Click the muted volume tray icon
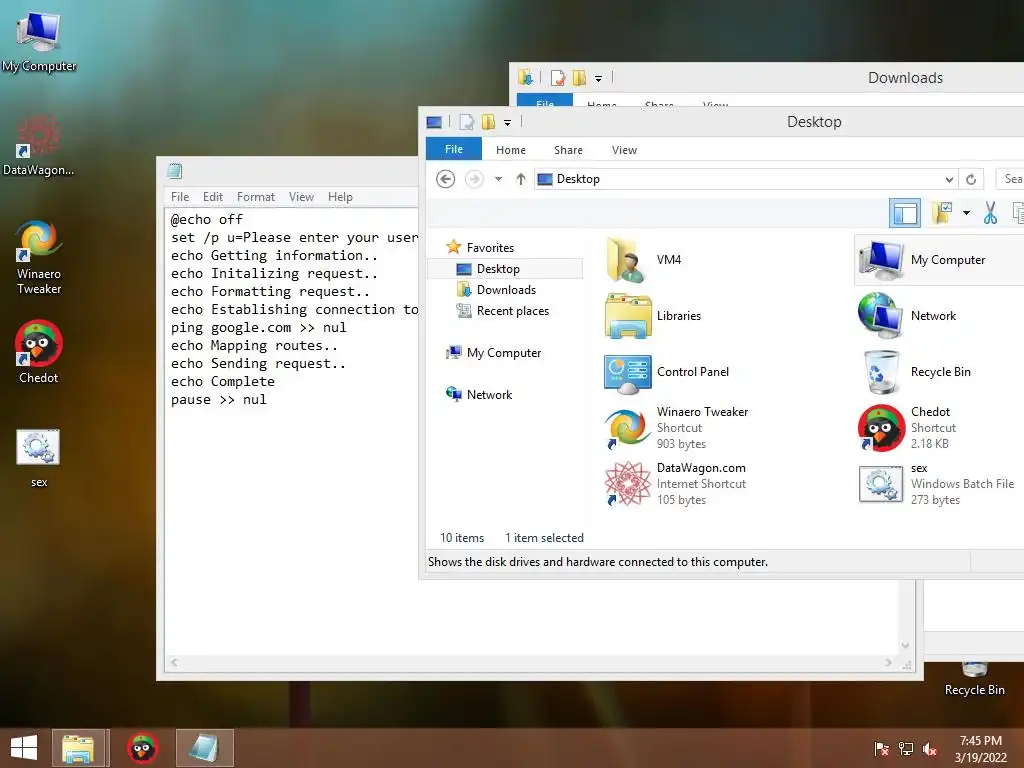This screenshot has height=768, width=1024. coord(930,748)
